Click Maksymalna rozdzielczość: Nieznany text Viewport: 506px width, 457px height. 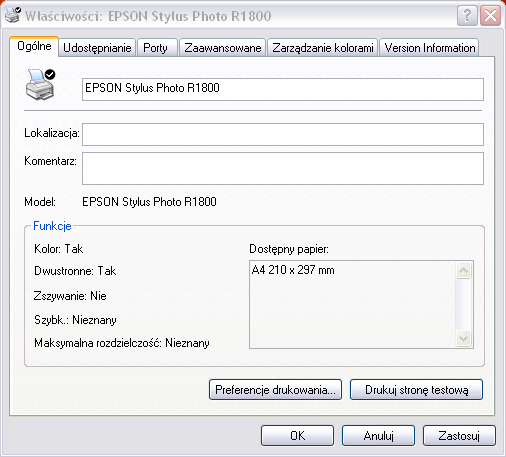point(122,343)
